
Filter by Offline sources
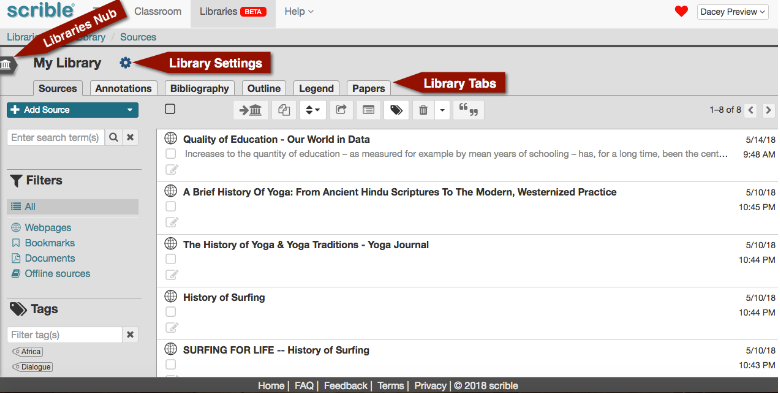point(57,274)
